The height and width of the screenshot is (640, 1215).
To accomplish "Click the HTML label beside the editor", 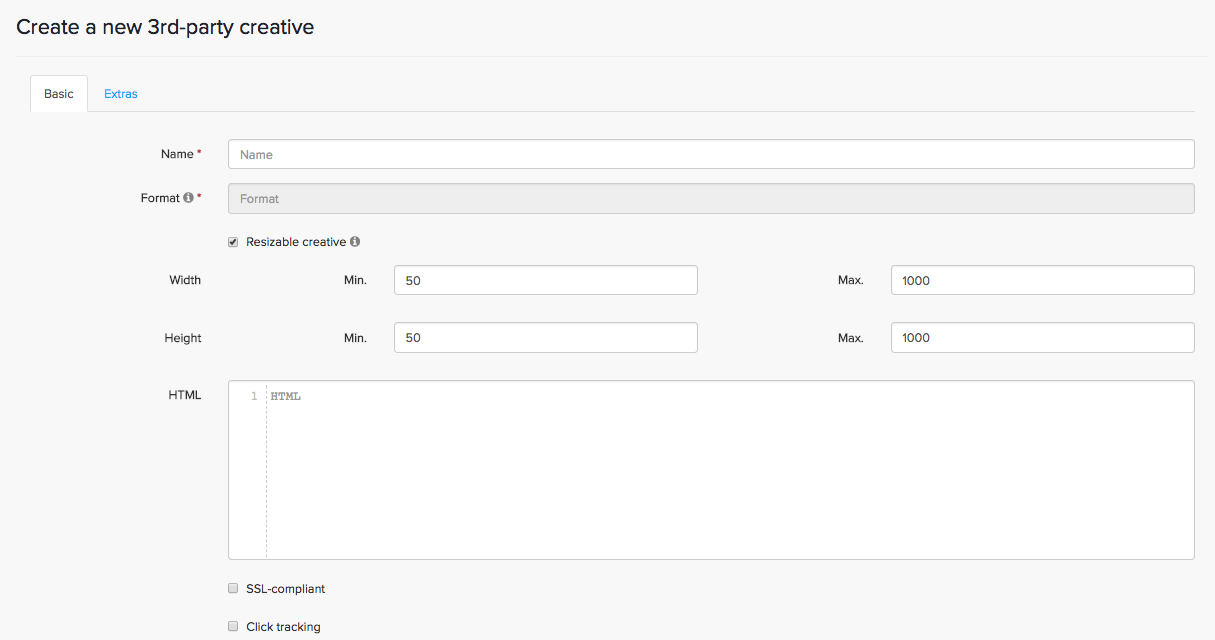I will pyautogui.click(x=184, y=395).
